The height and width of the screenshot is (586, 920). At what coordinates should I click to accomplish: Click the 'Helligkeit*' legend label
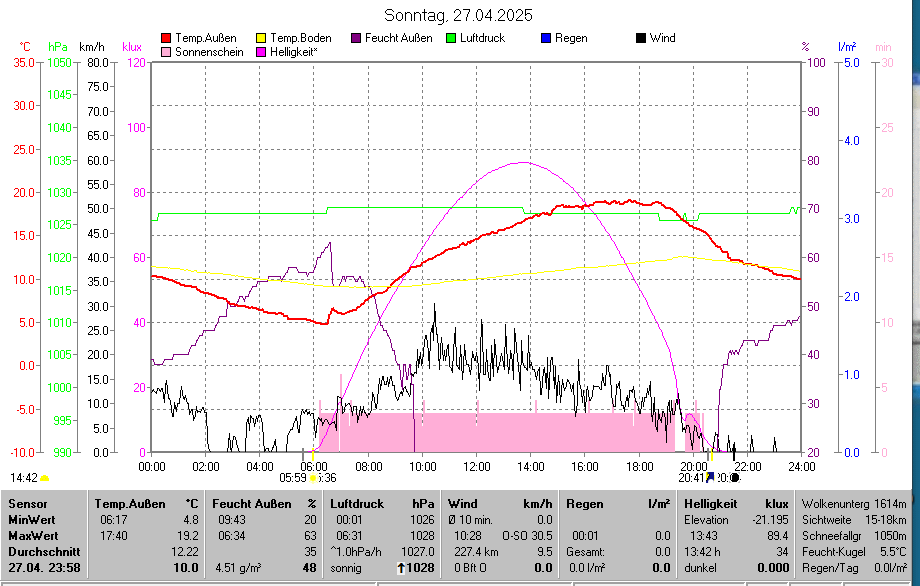tap(293, 52)
